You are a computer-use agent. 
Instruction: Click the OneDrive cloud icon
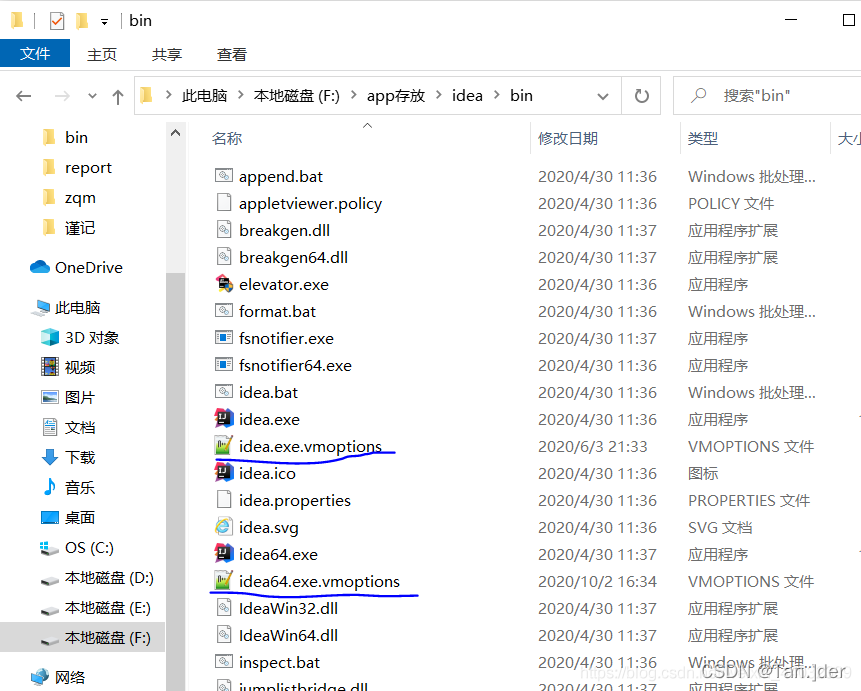(40, 267)
